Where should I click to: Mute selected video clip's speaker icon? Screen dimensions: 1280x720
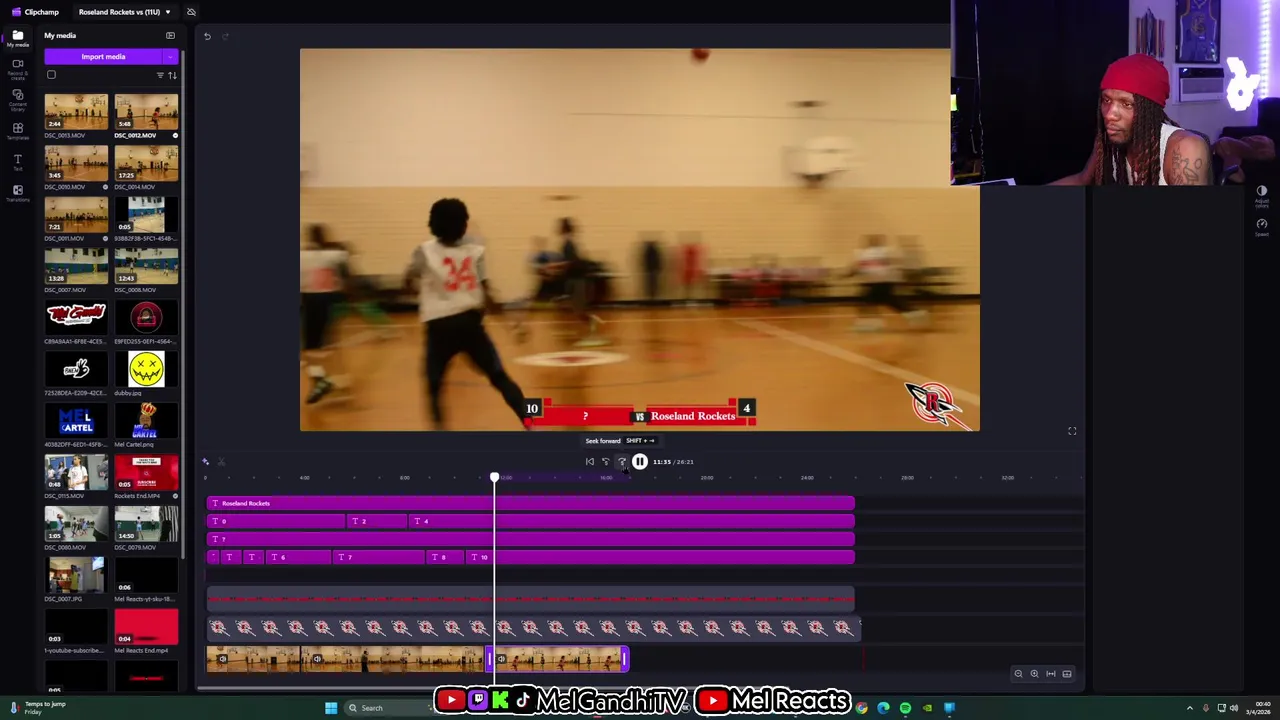(501, 659)
